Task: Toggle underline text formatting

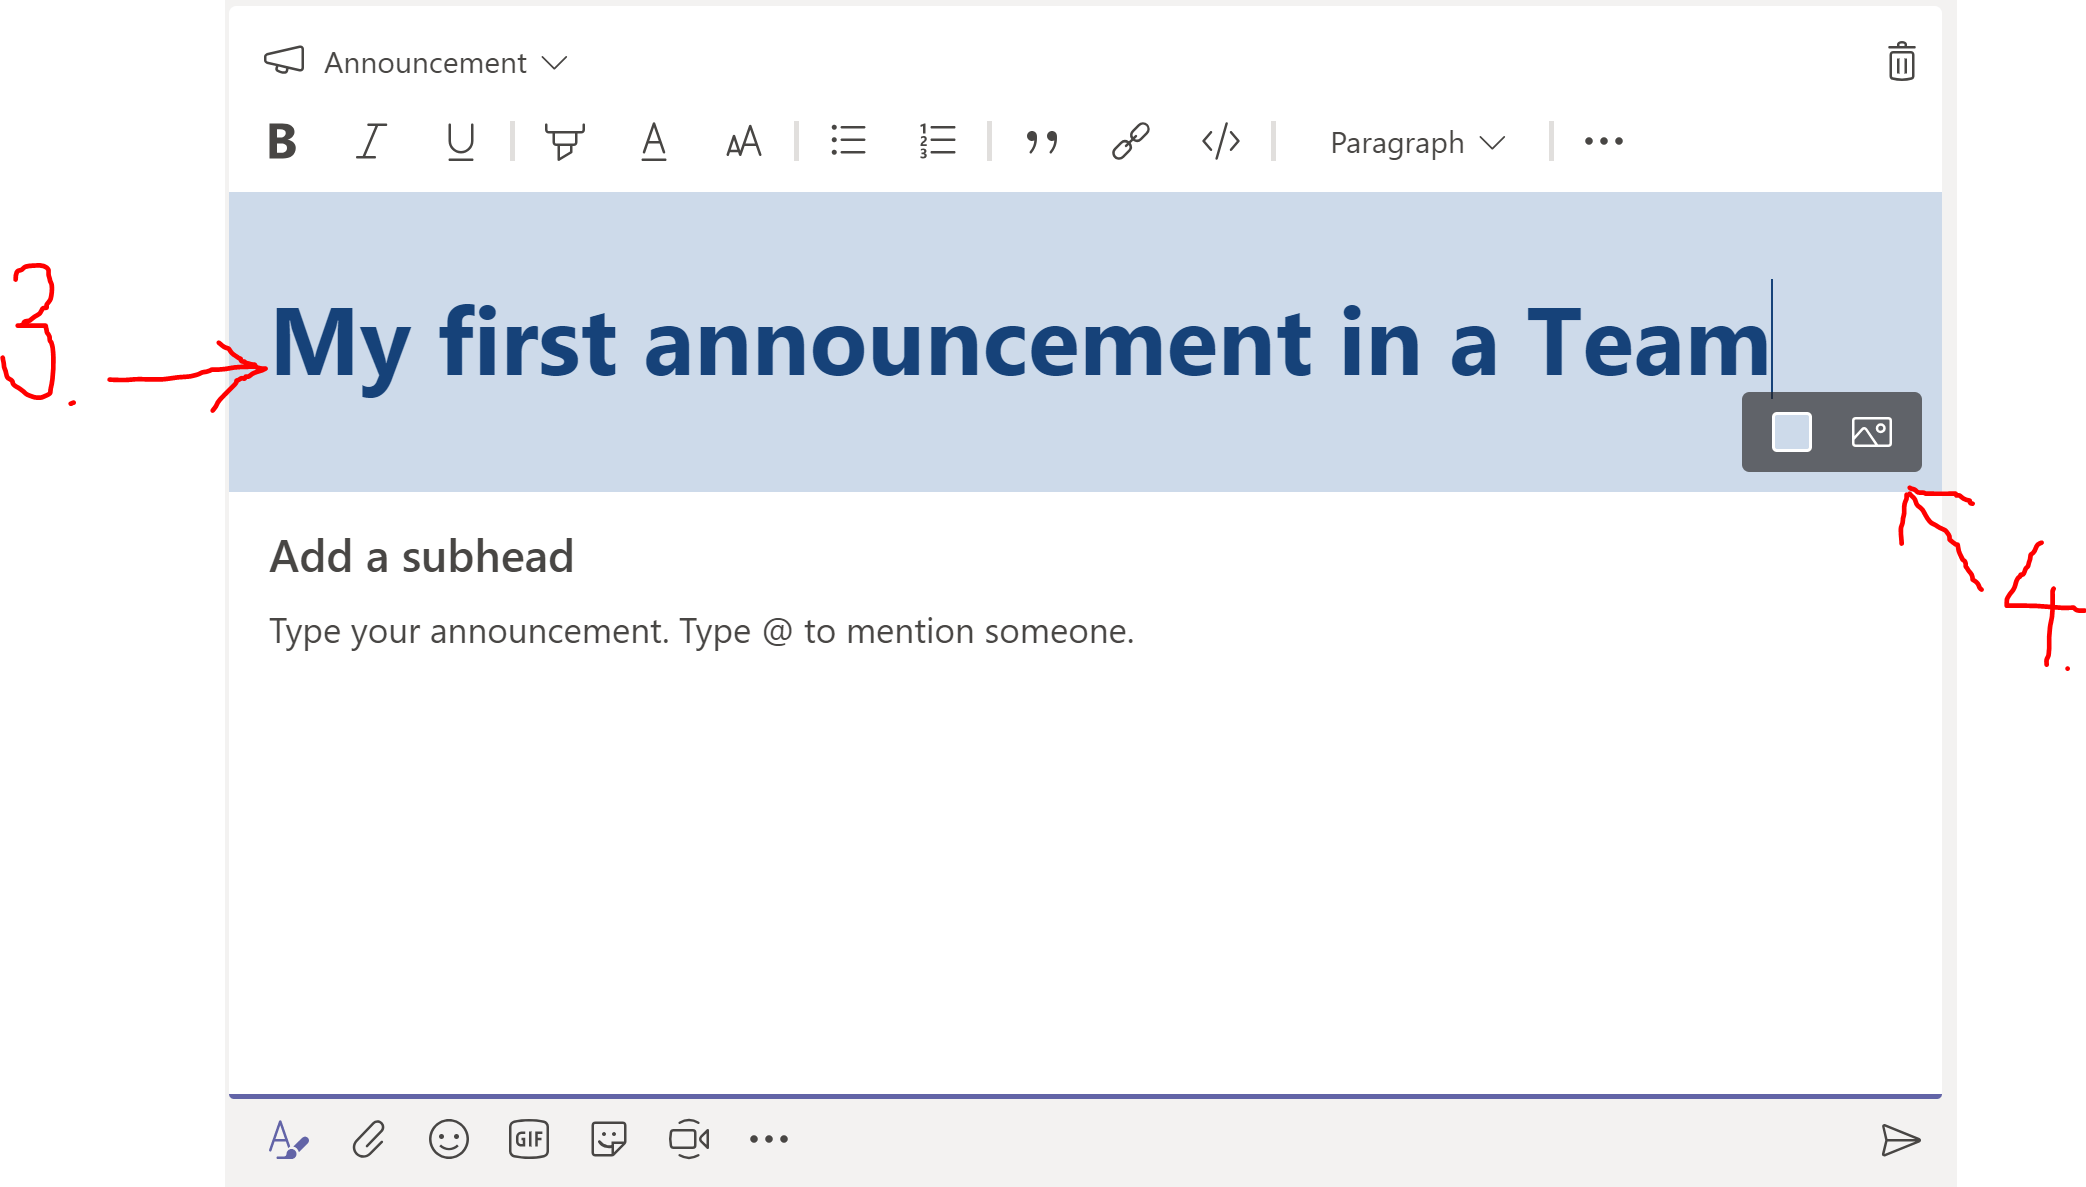Action: [459, 141]
